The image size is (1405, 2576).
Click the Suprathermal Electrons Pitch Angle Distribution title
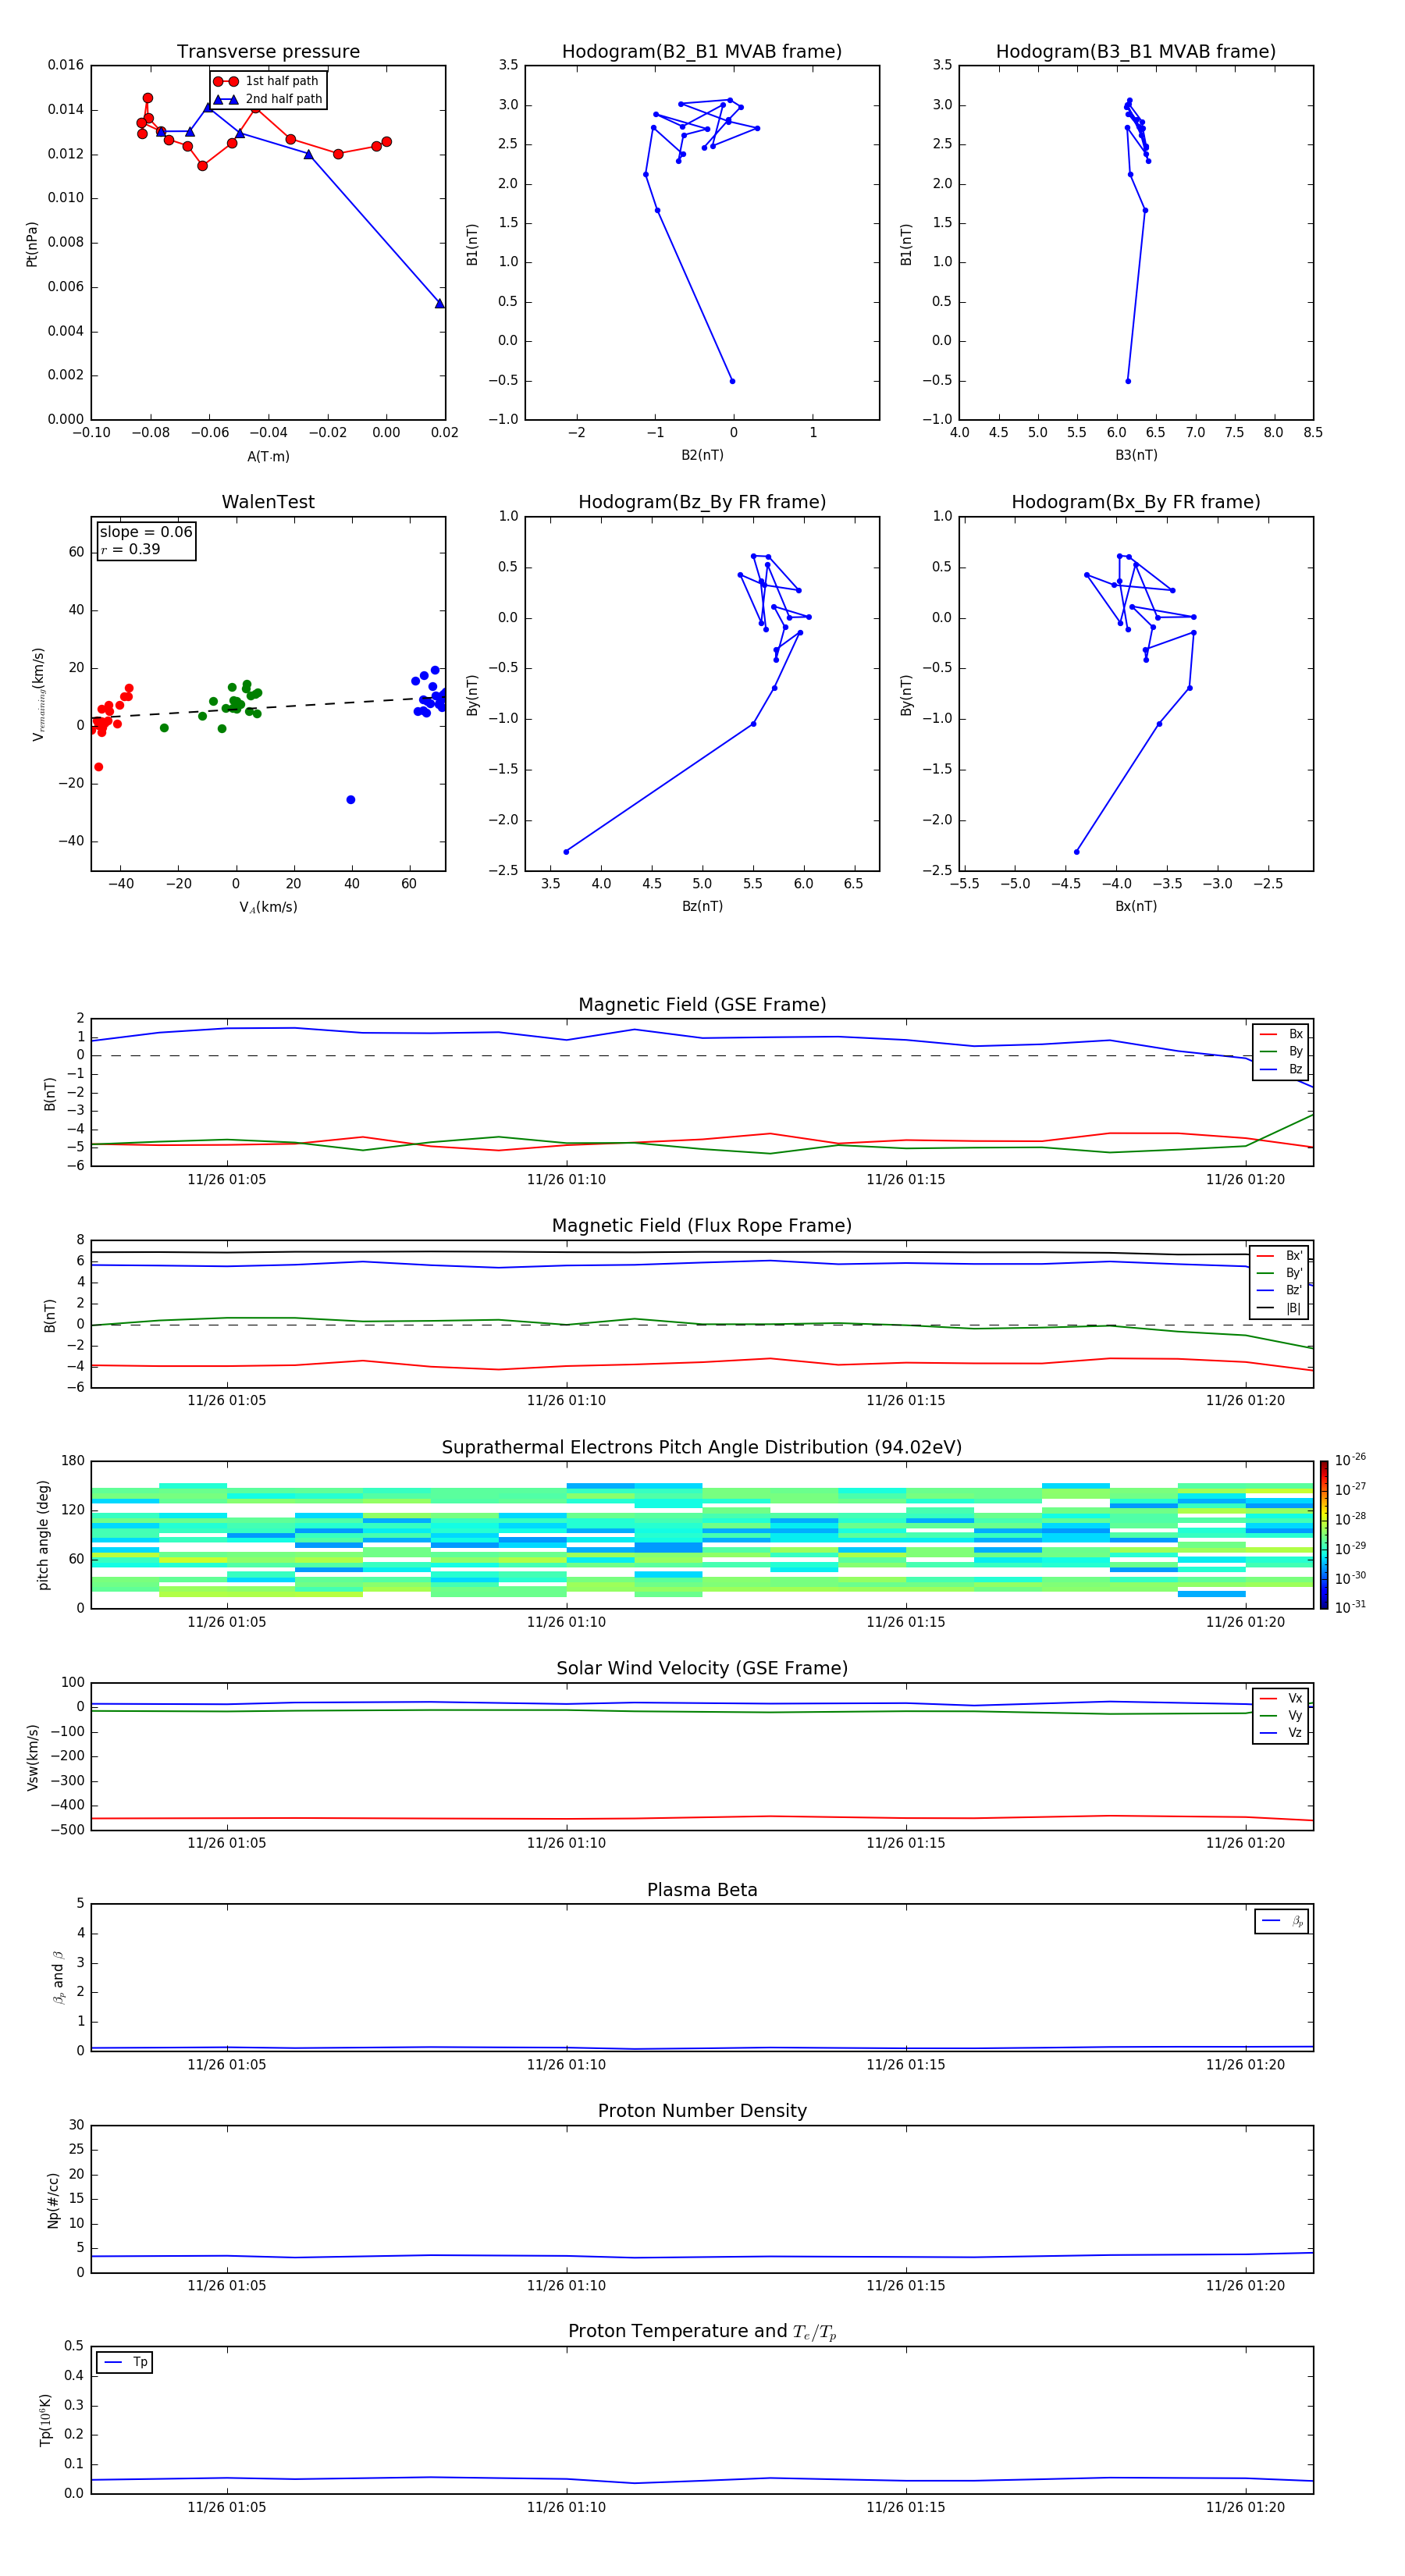pyautogui.click(x=702, y=1448)
